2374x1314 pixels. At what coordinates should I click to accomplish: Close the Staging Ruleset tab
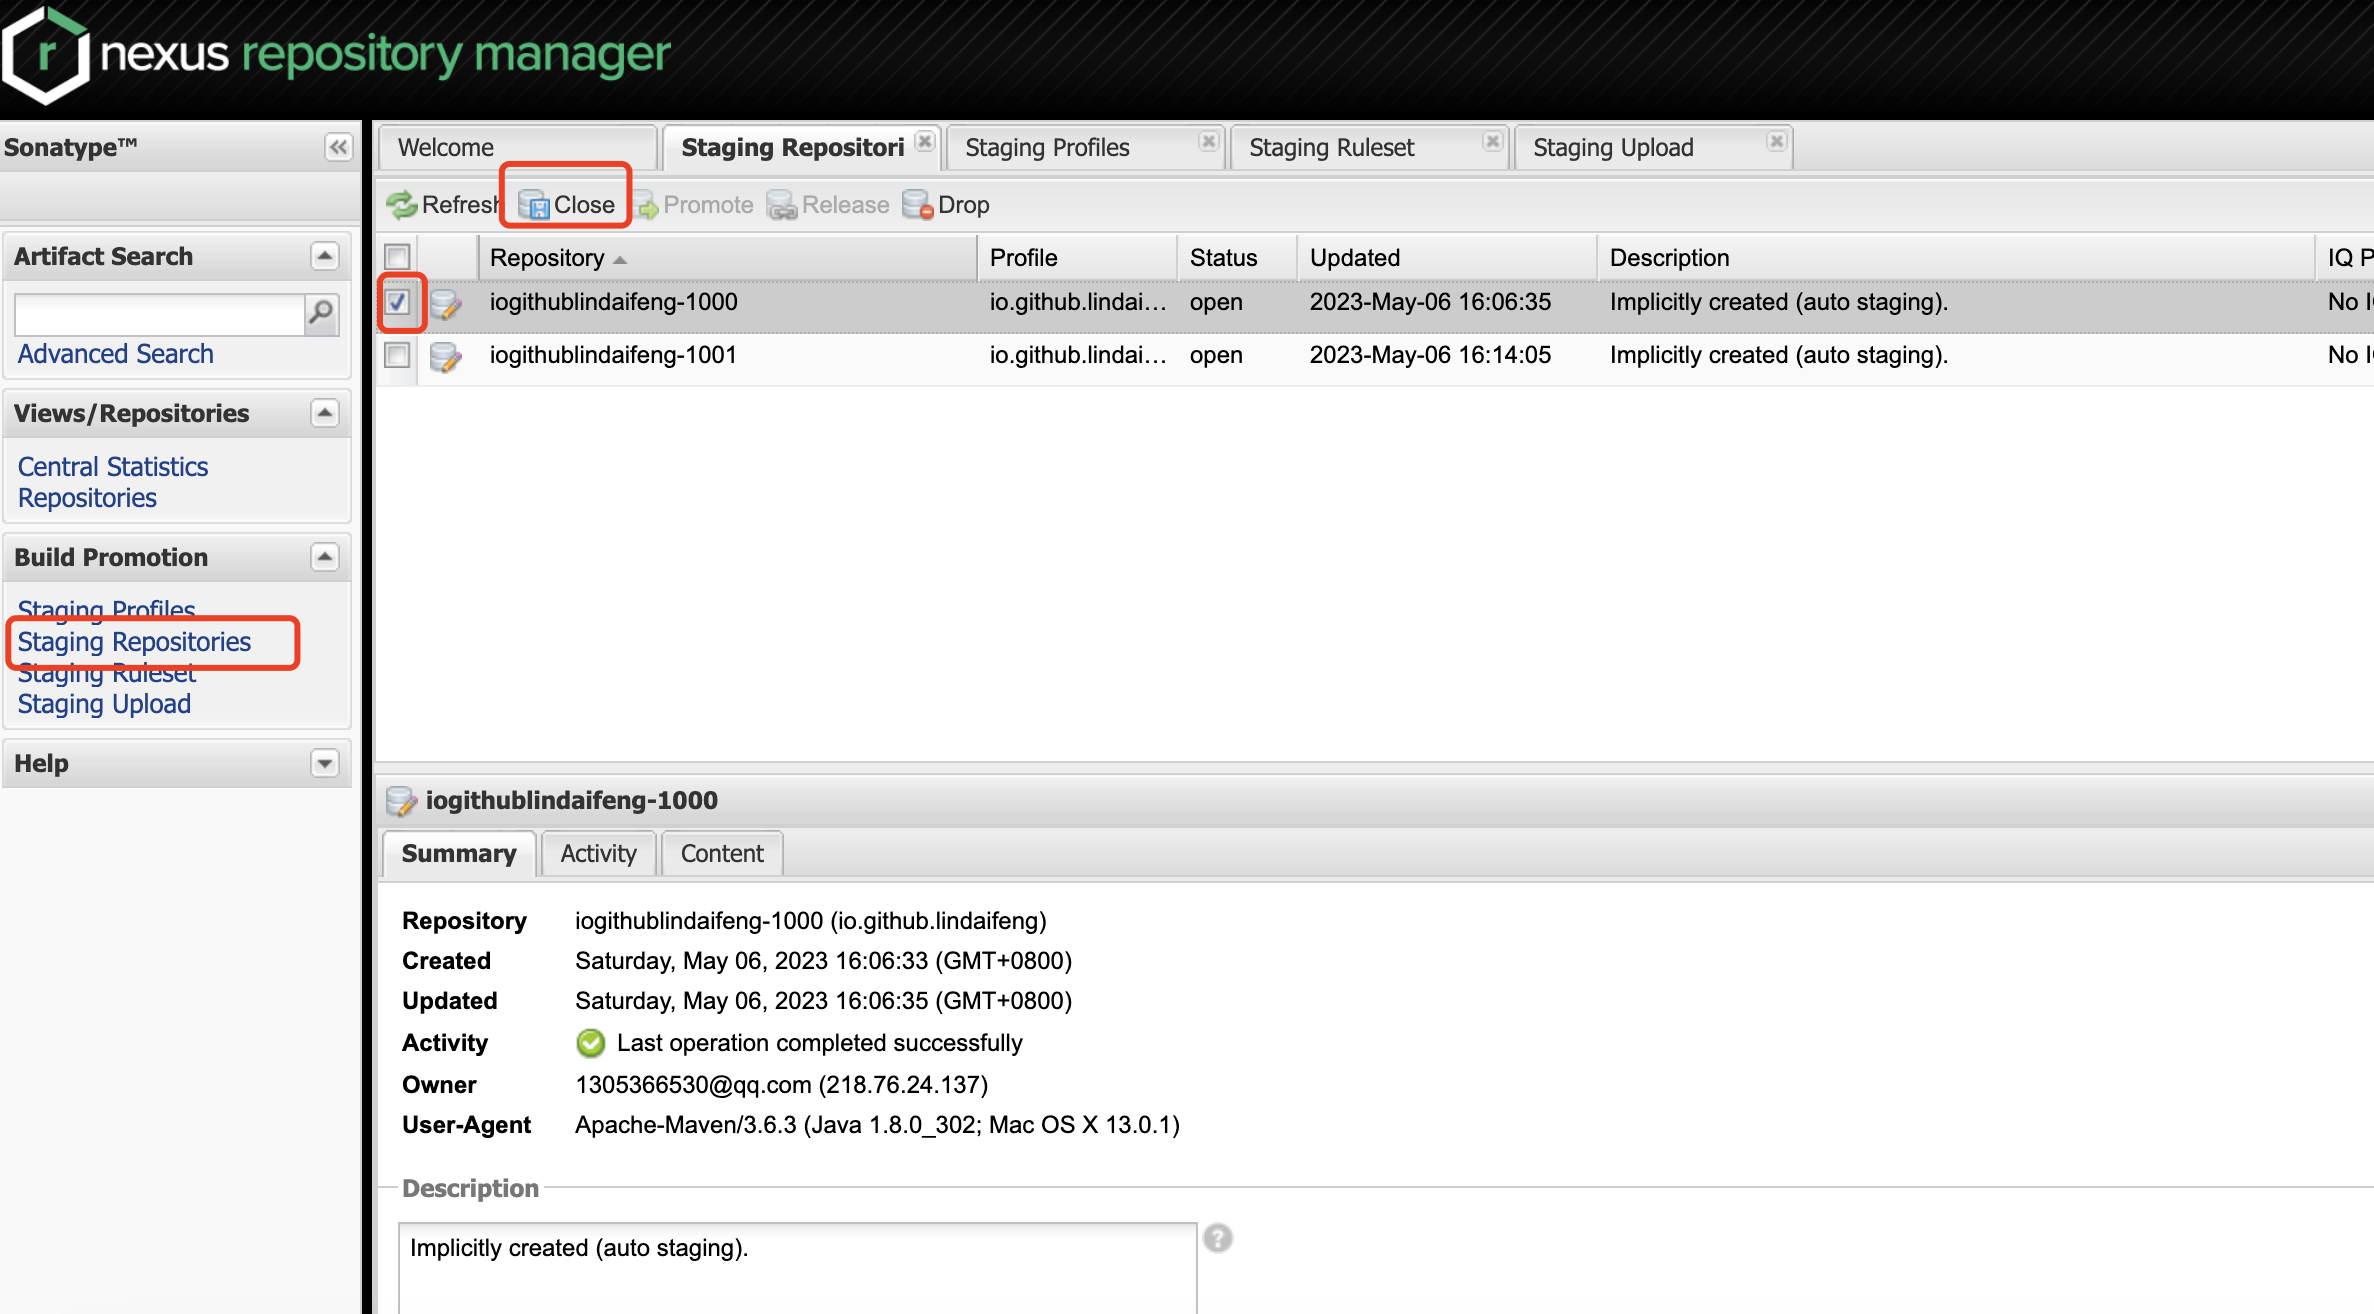point(1493,141)
